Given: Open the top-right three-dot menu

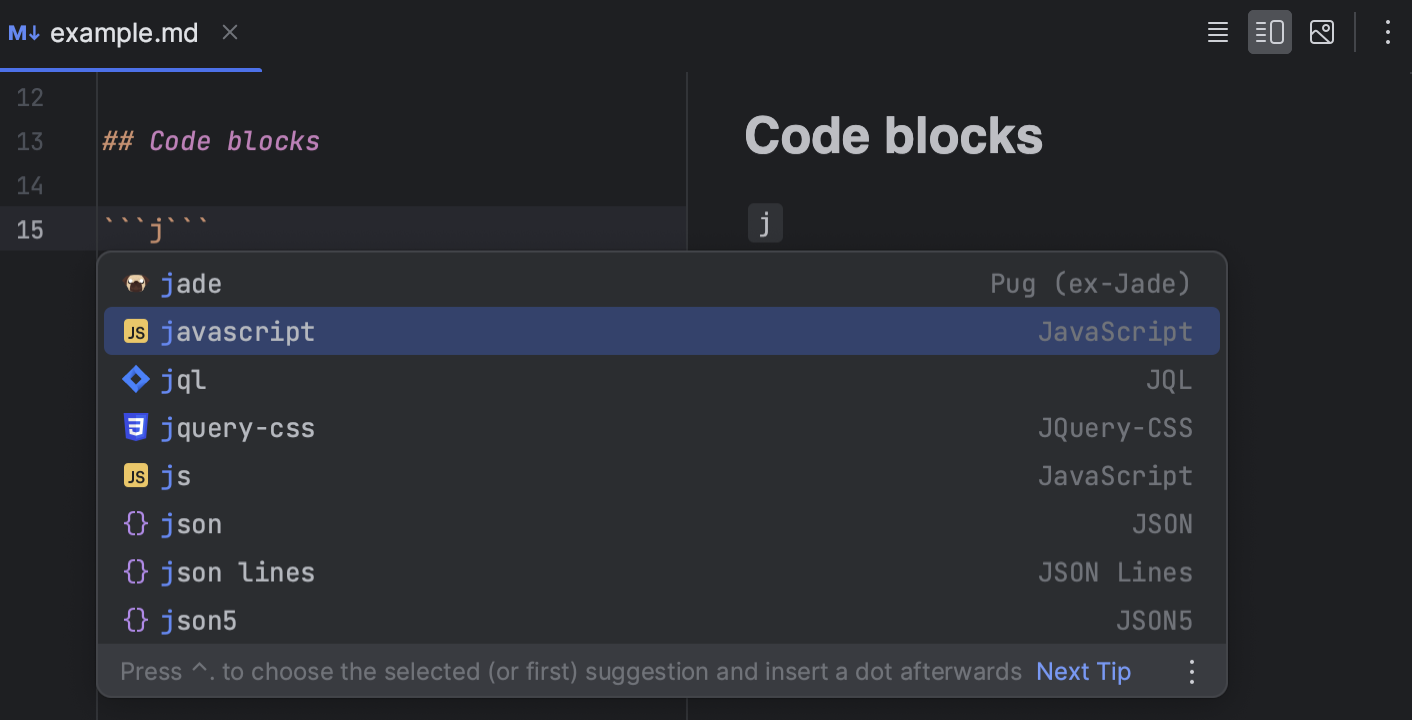Looking at the screenshot, I should tap(1388, 32).
